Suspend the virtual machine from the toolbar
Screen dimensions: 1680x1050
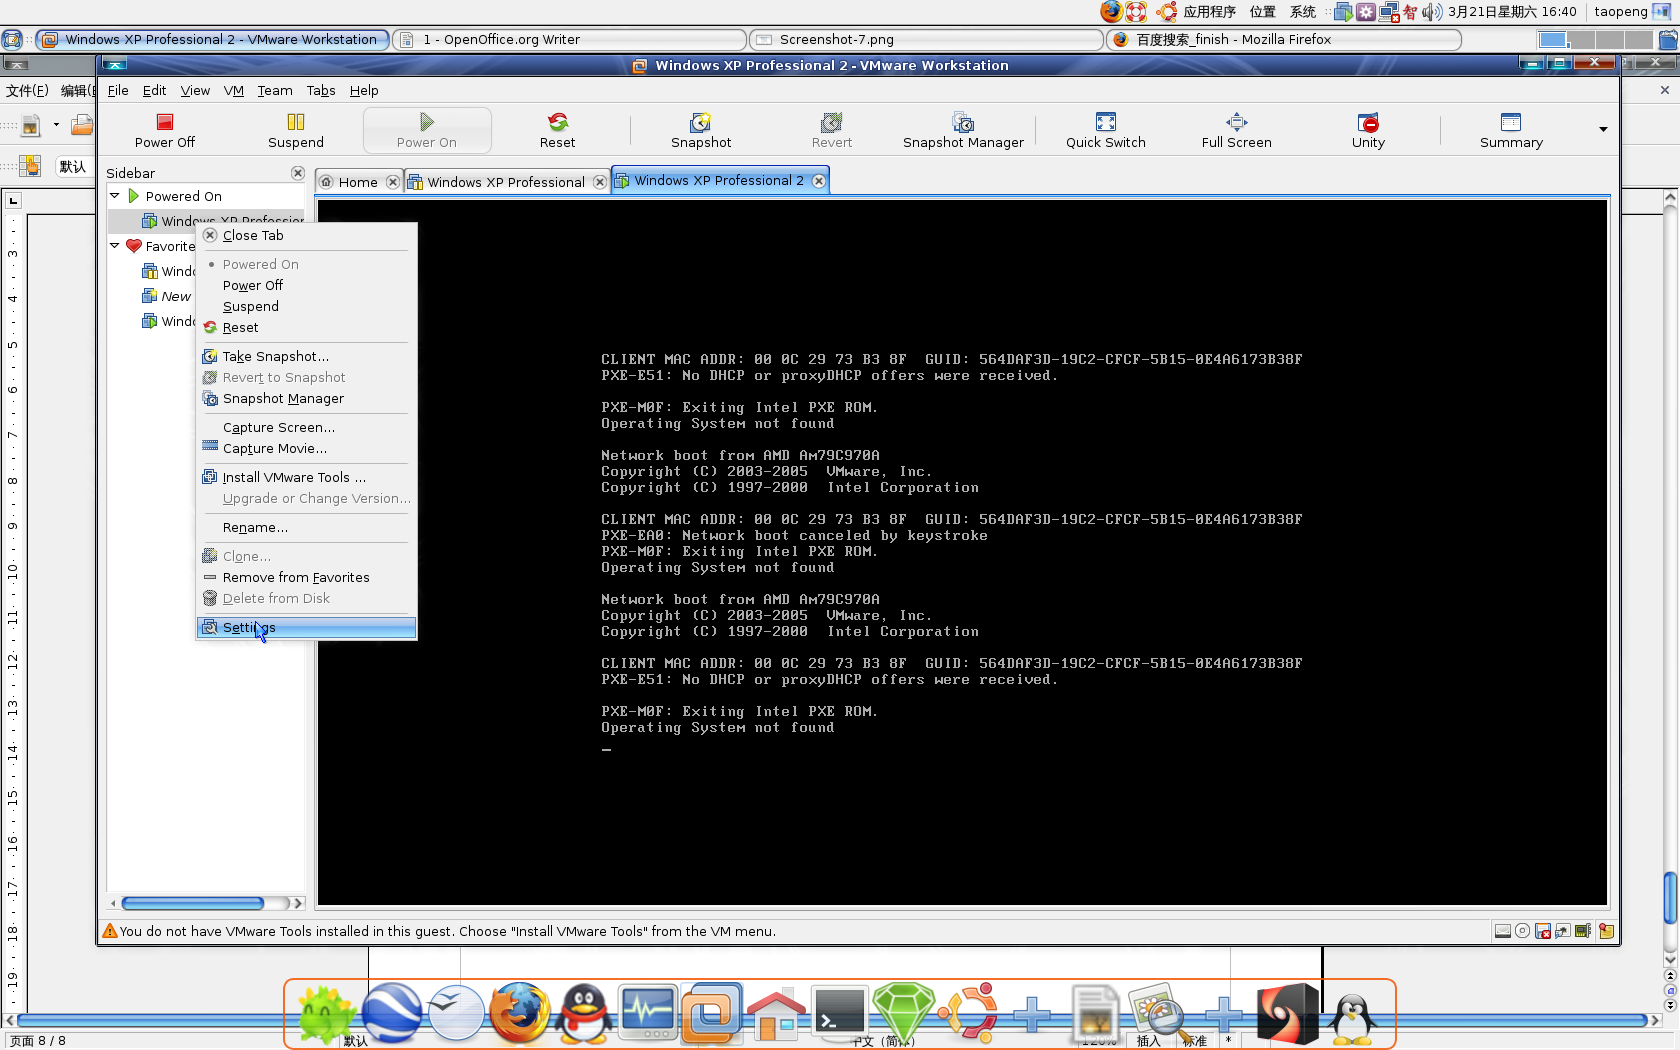click(x=295, y=131)
